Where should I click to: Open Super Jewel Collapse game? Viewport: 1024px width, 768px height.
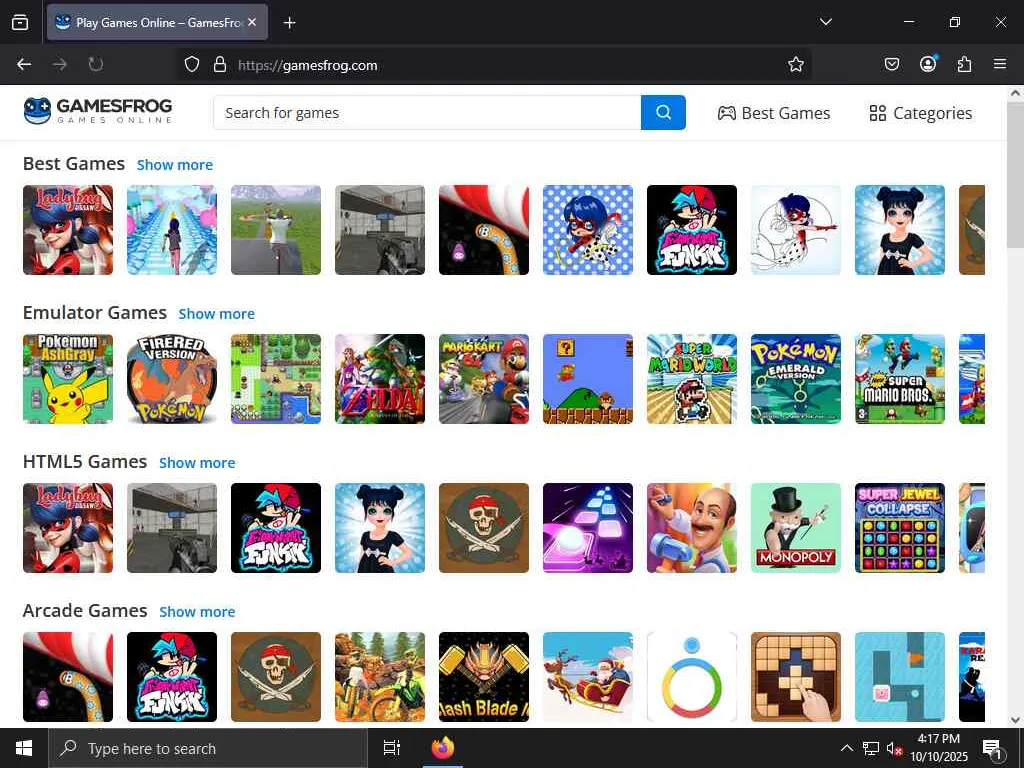[x=900, y=528]
